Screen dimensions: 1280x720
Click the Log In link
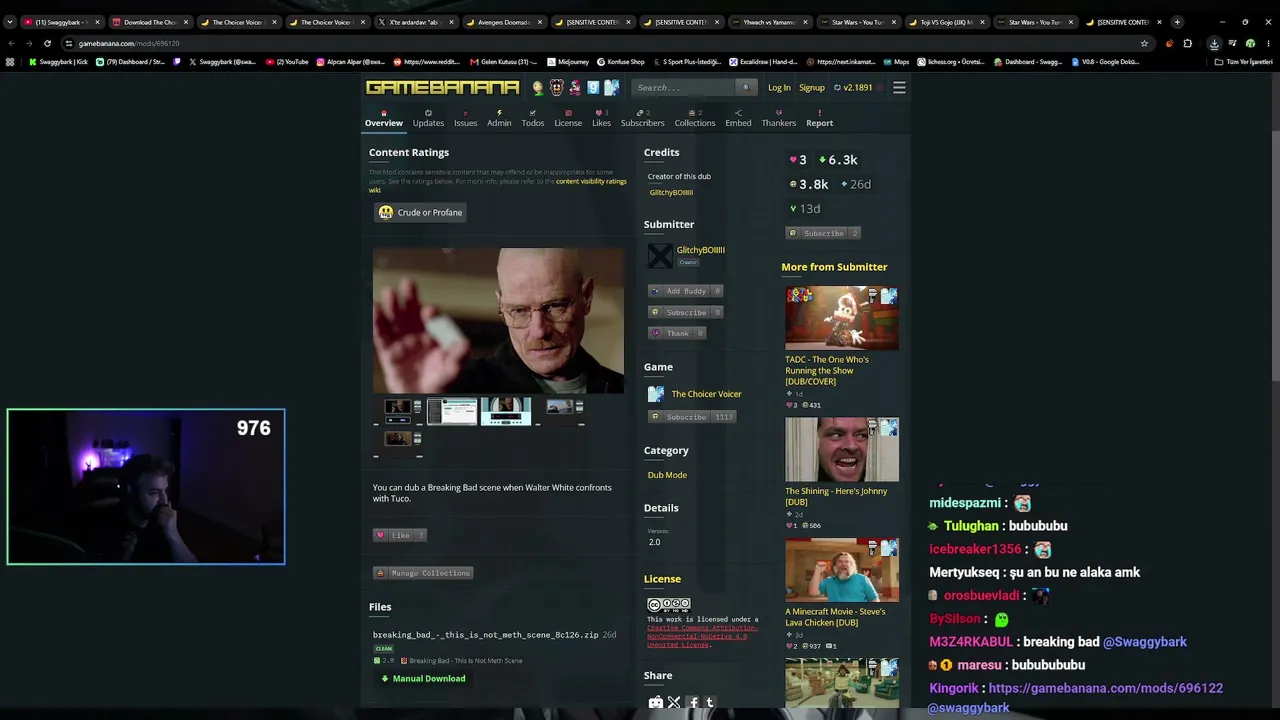click(779, 88)
